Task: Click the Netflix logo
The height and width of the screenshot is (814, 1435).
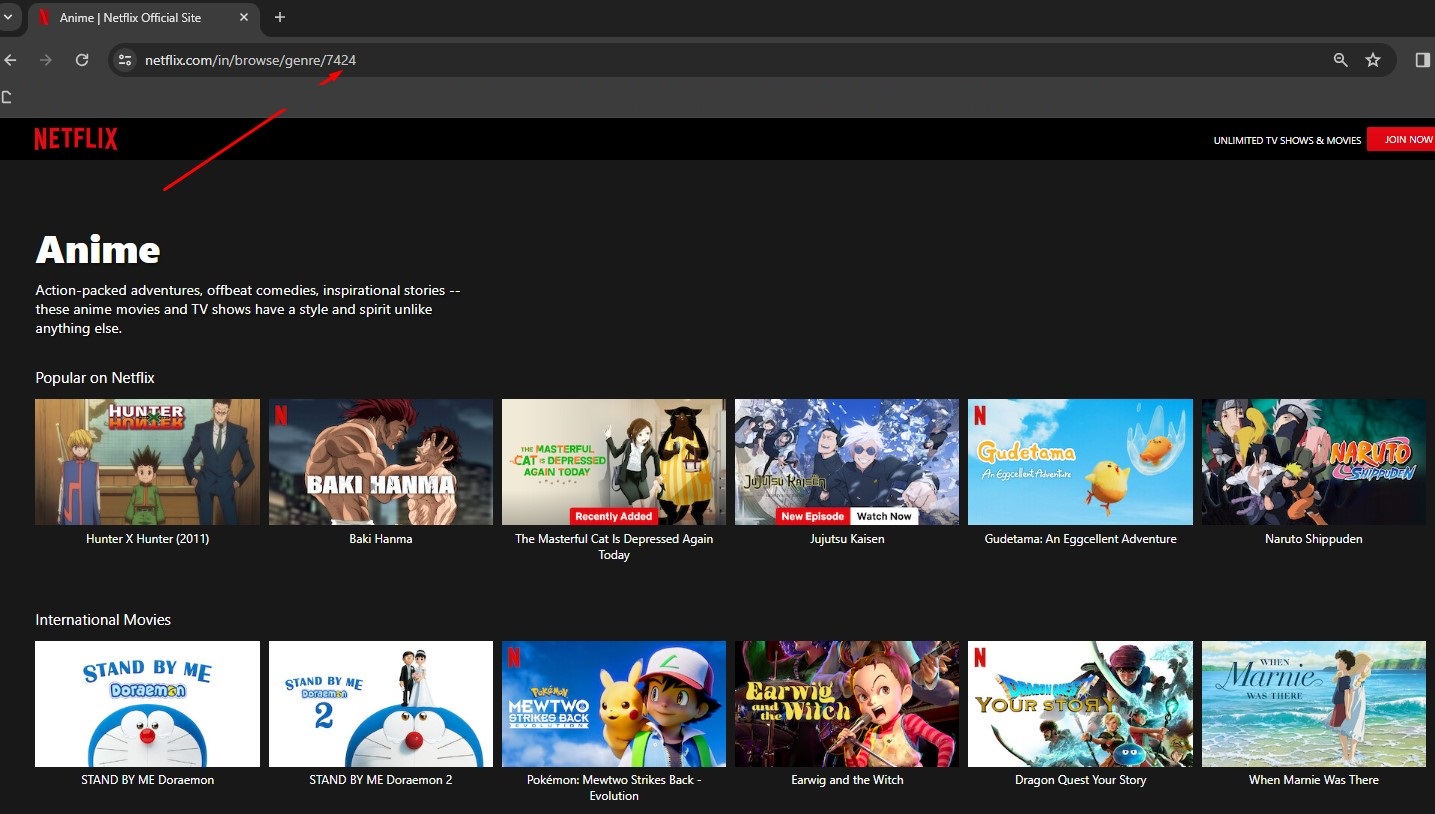Action: (x=76, y=139)
